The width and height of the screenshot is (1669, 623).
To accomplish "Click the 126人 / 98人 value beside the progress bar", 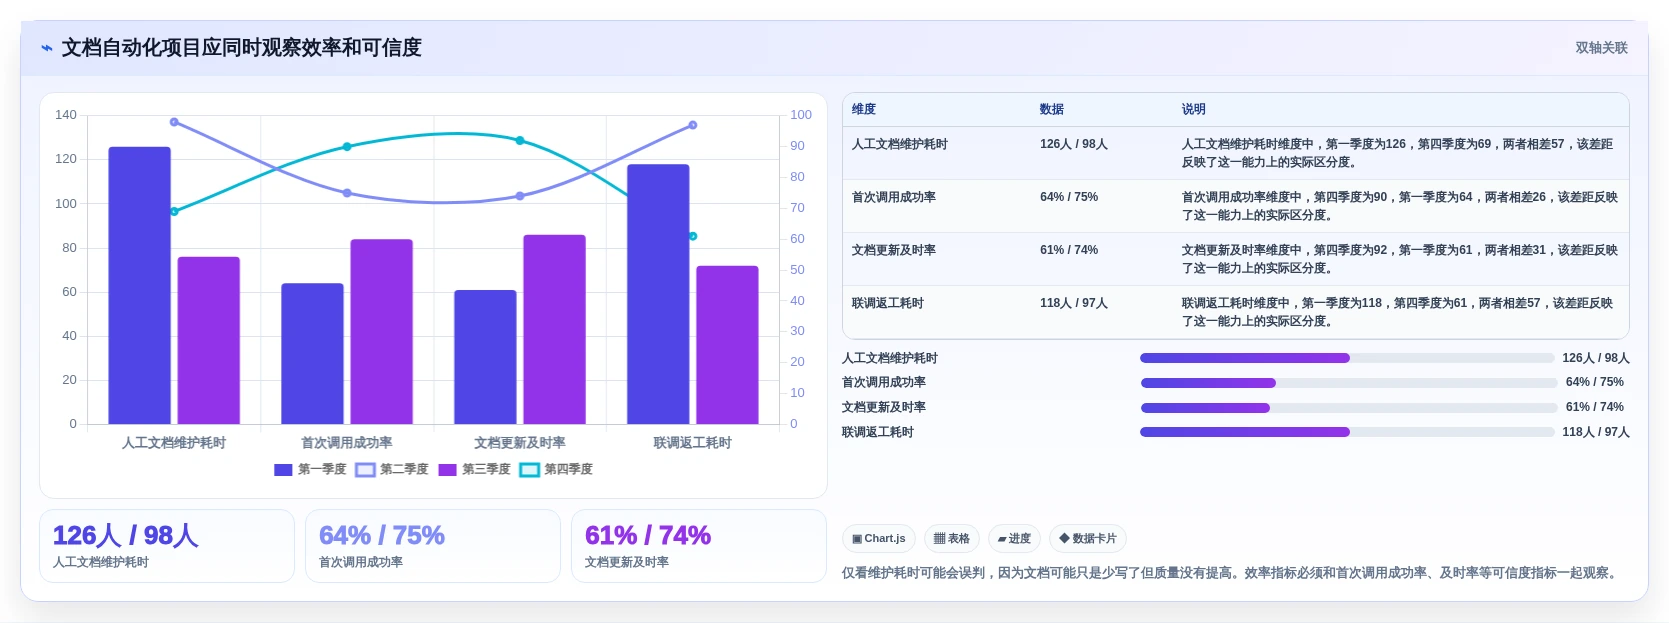I will click(1596, 358).
